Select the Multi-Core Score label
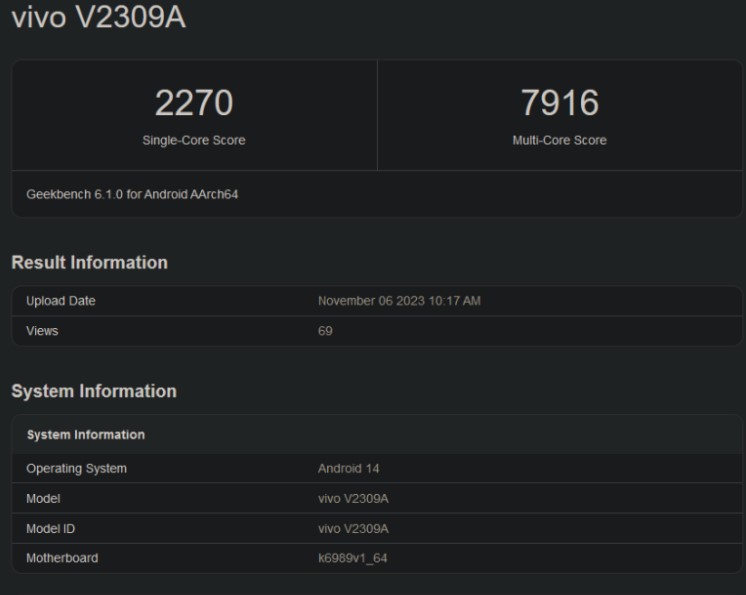This screenshot has width=746, height=595. 559,140
